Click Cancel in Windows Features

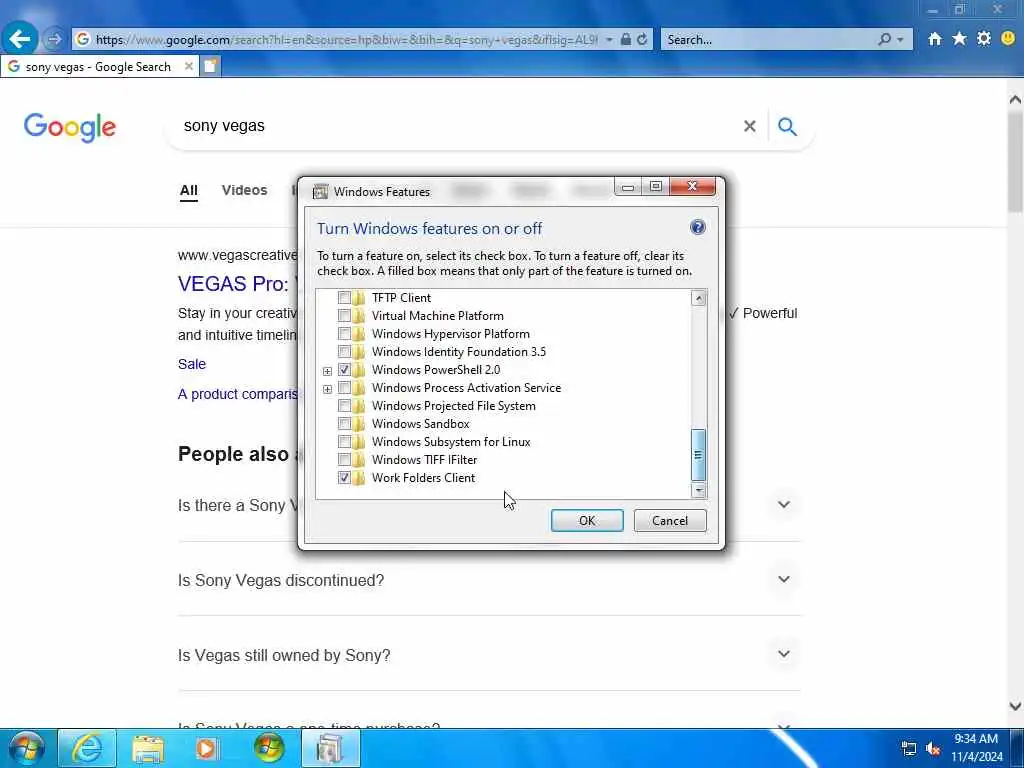(670, 520)
